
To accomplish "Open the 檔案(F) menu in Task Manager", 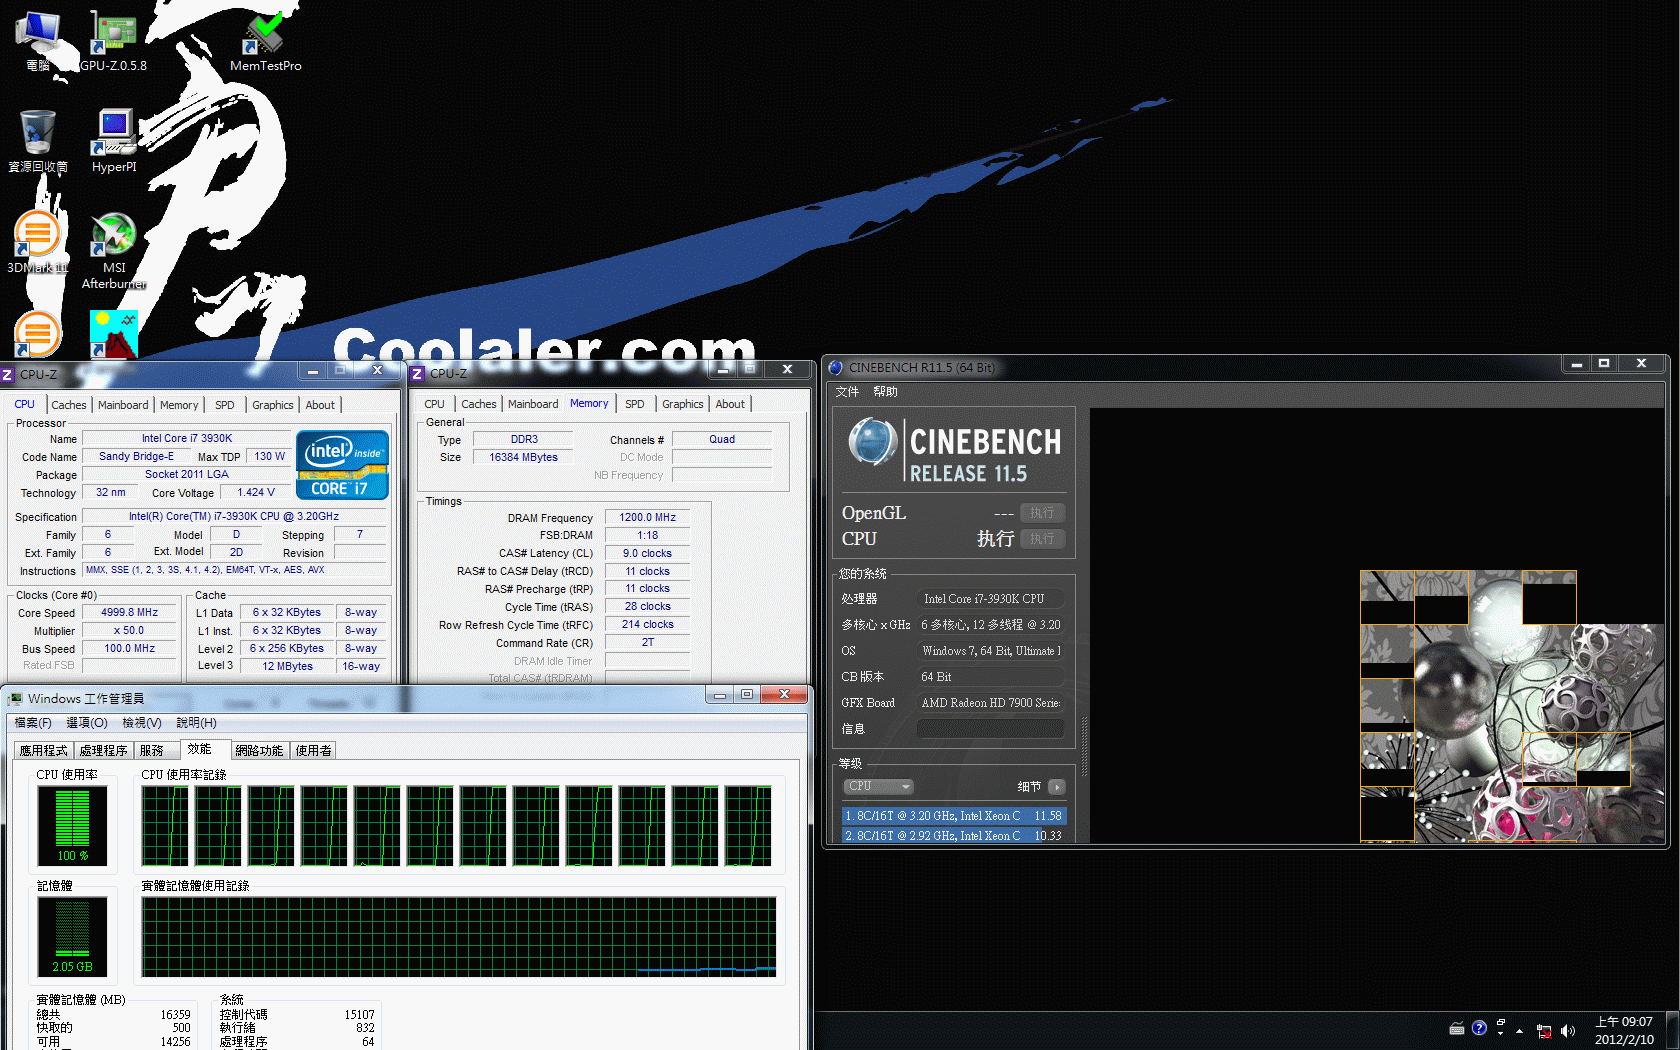I will pos(33,722).
